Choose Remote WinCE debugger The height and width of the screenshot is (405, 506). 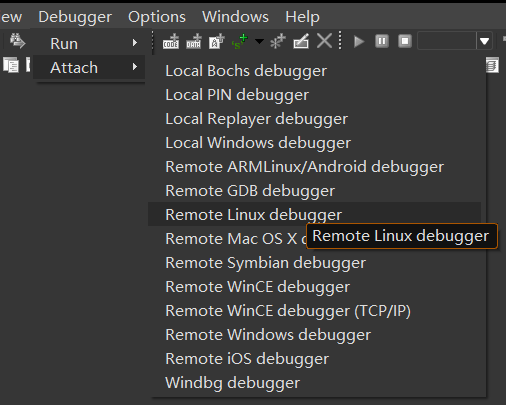coord(314,287)
